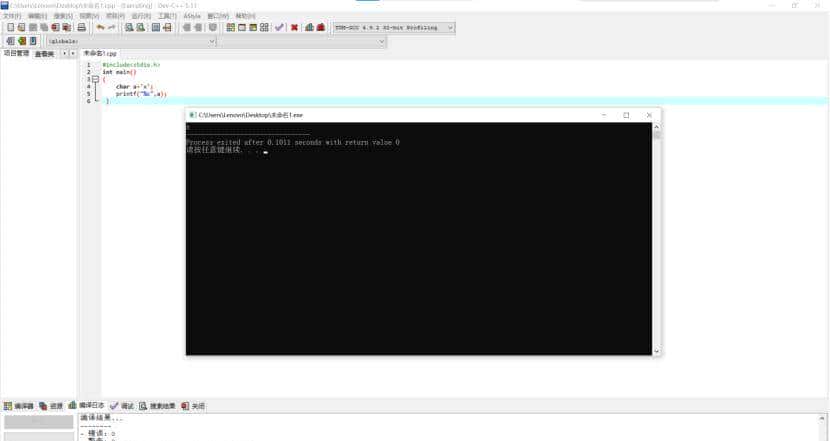Switch to the 项目管理 sidebar tab
830x441 pixels.
16,53
